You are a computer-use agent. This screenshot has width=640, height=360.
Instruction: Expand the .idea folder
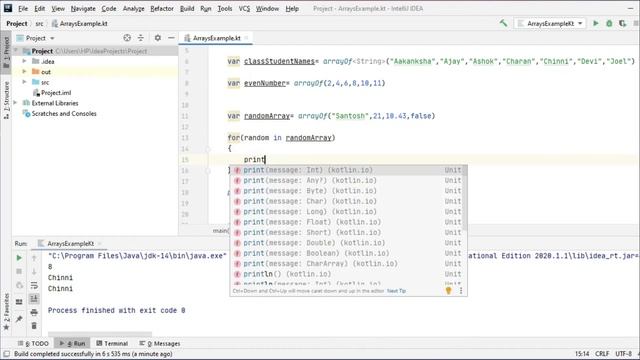coord(24,61)
